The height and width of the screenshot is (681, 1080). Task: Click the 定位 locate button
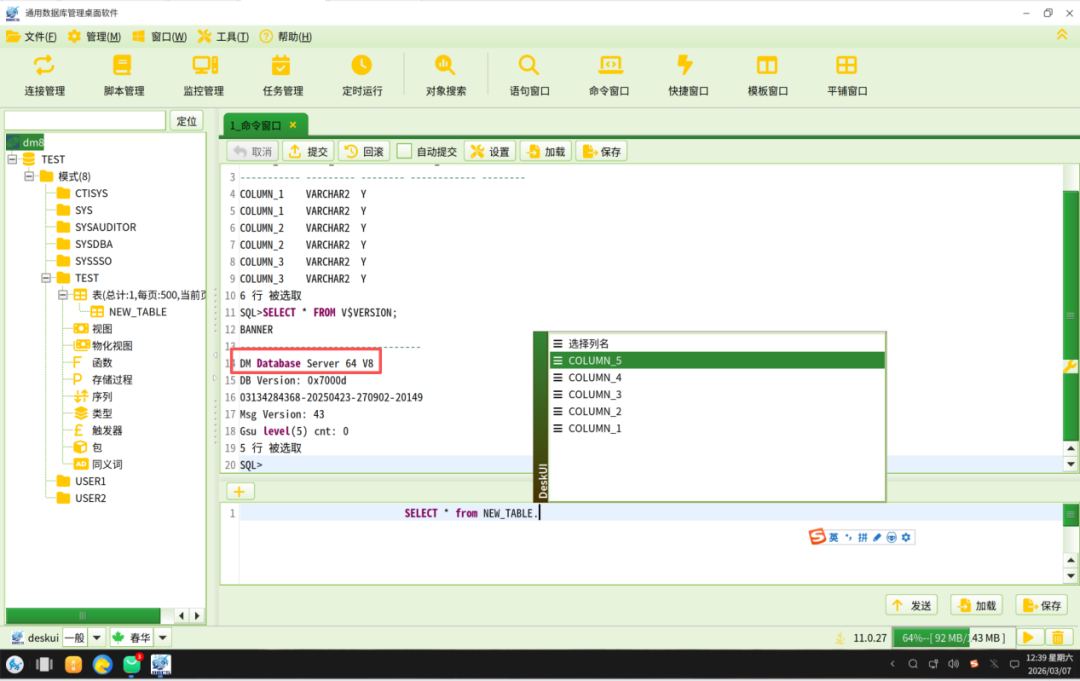187,121
